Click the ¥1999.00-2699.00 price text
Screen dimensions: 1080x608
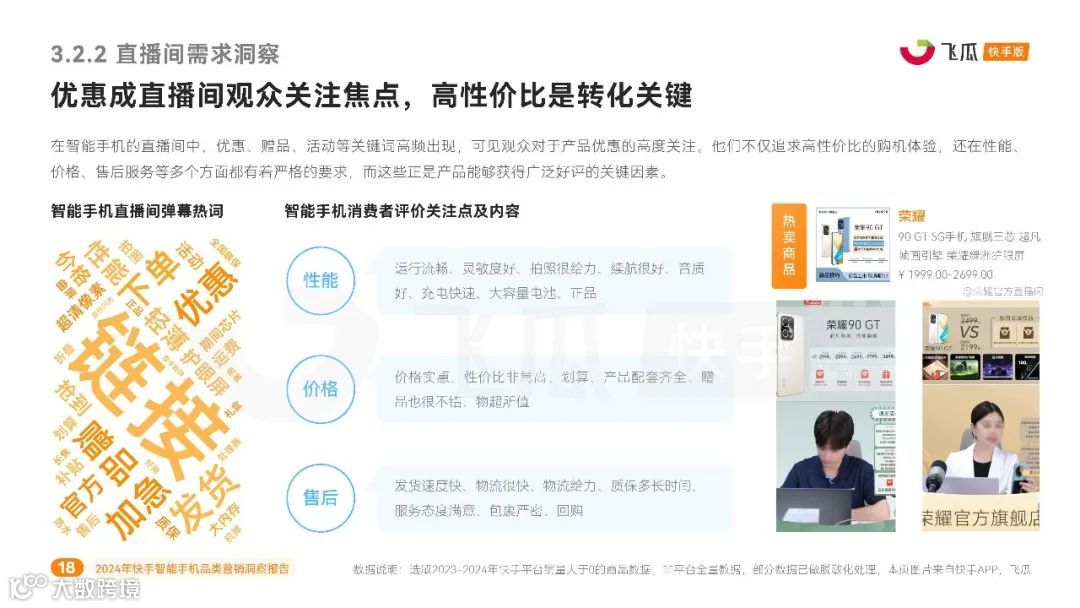(x=945, y=274)
